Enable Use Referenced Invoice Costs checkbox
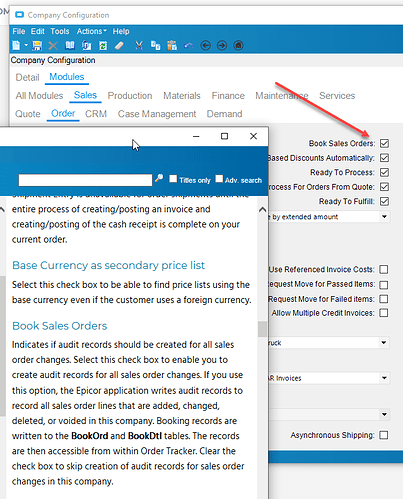Image resolution: width=403 pixels, height=499 pixels. [x=384, y=269]
